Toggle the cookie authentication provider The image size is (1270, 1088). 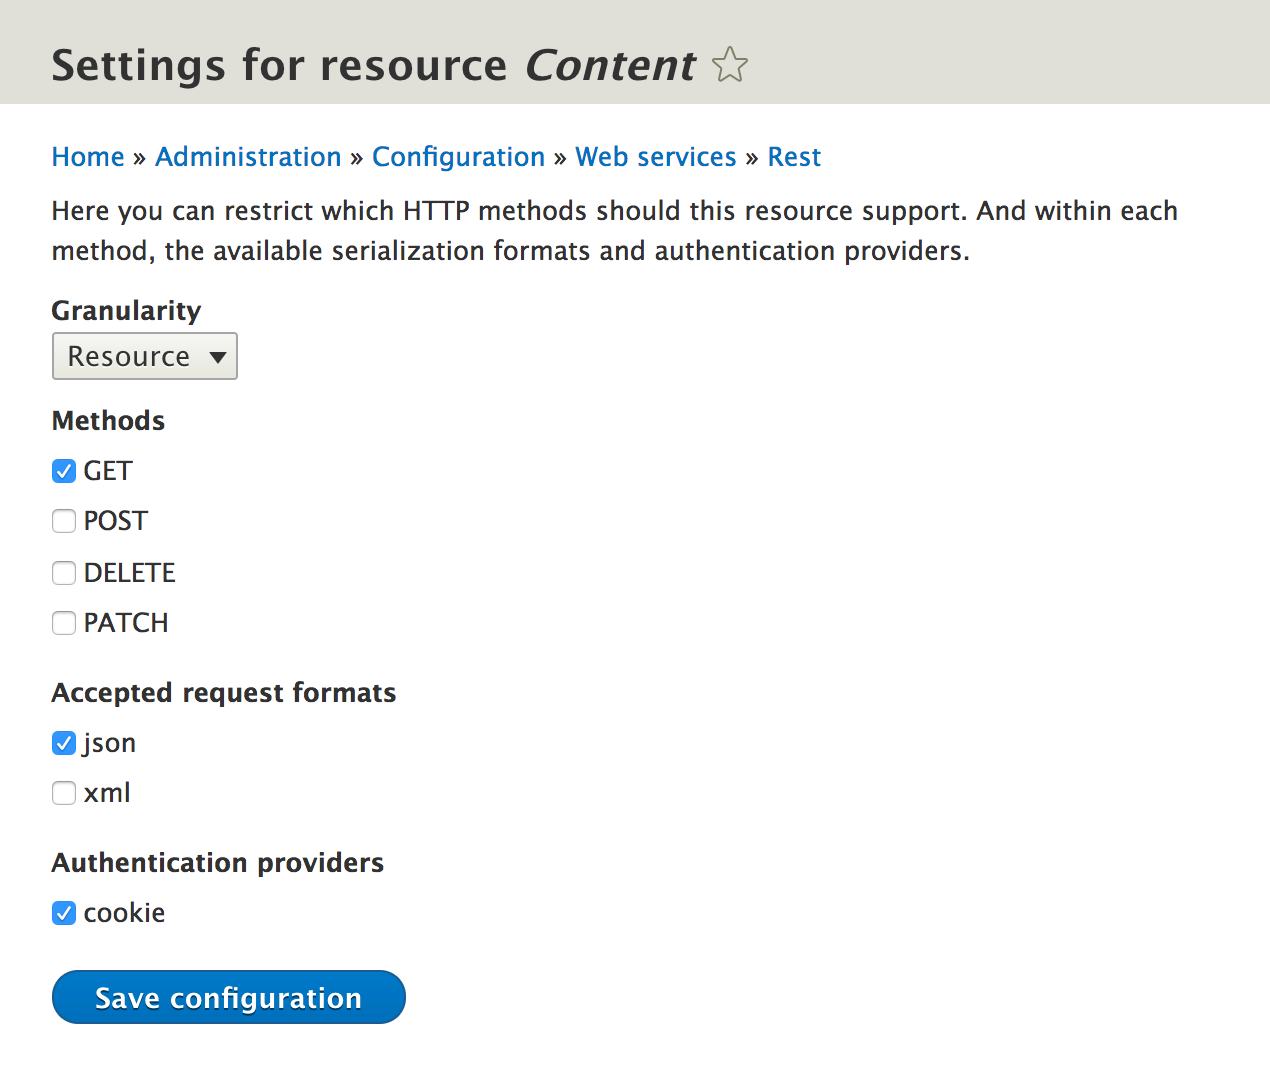64,913
